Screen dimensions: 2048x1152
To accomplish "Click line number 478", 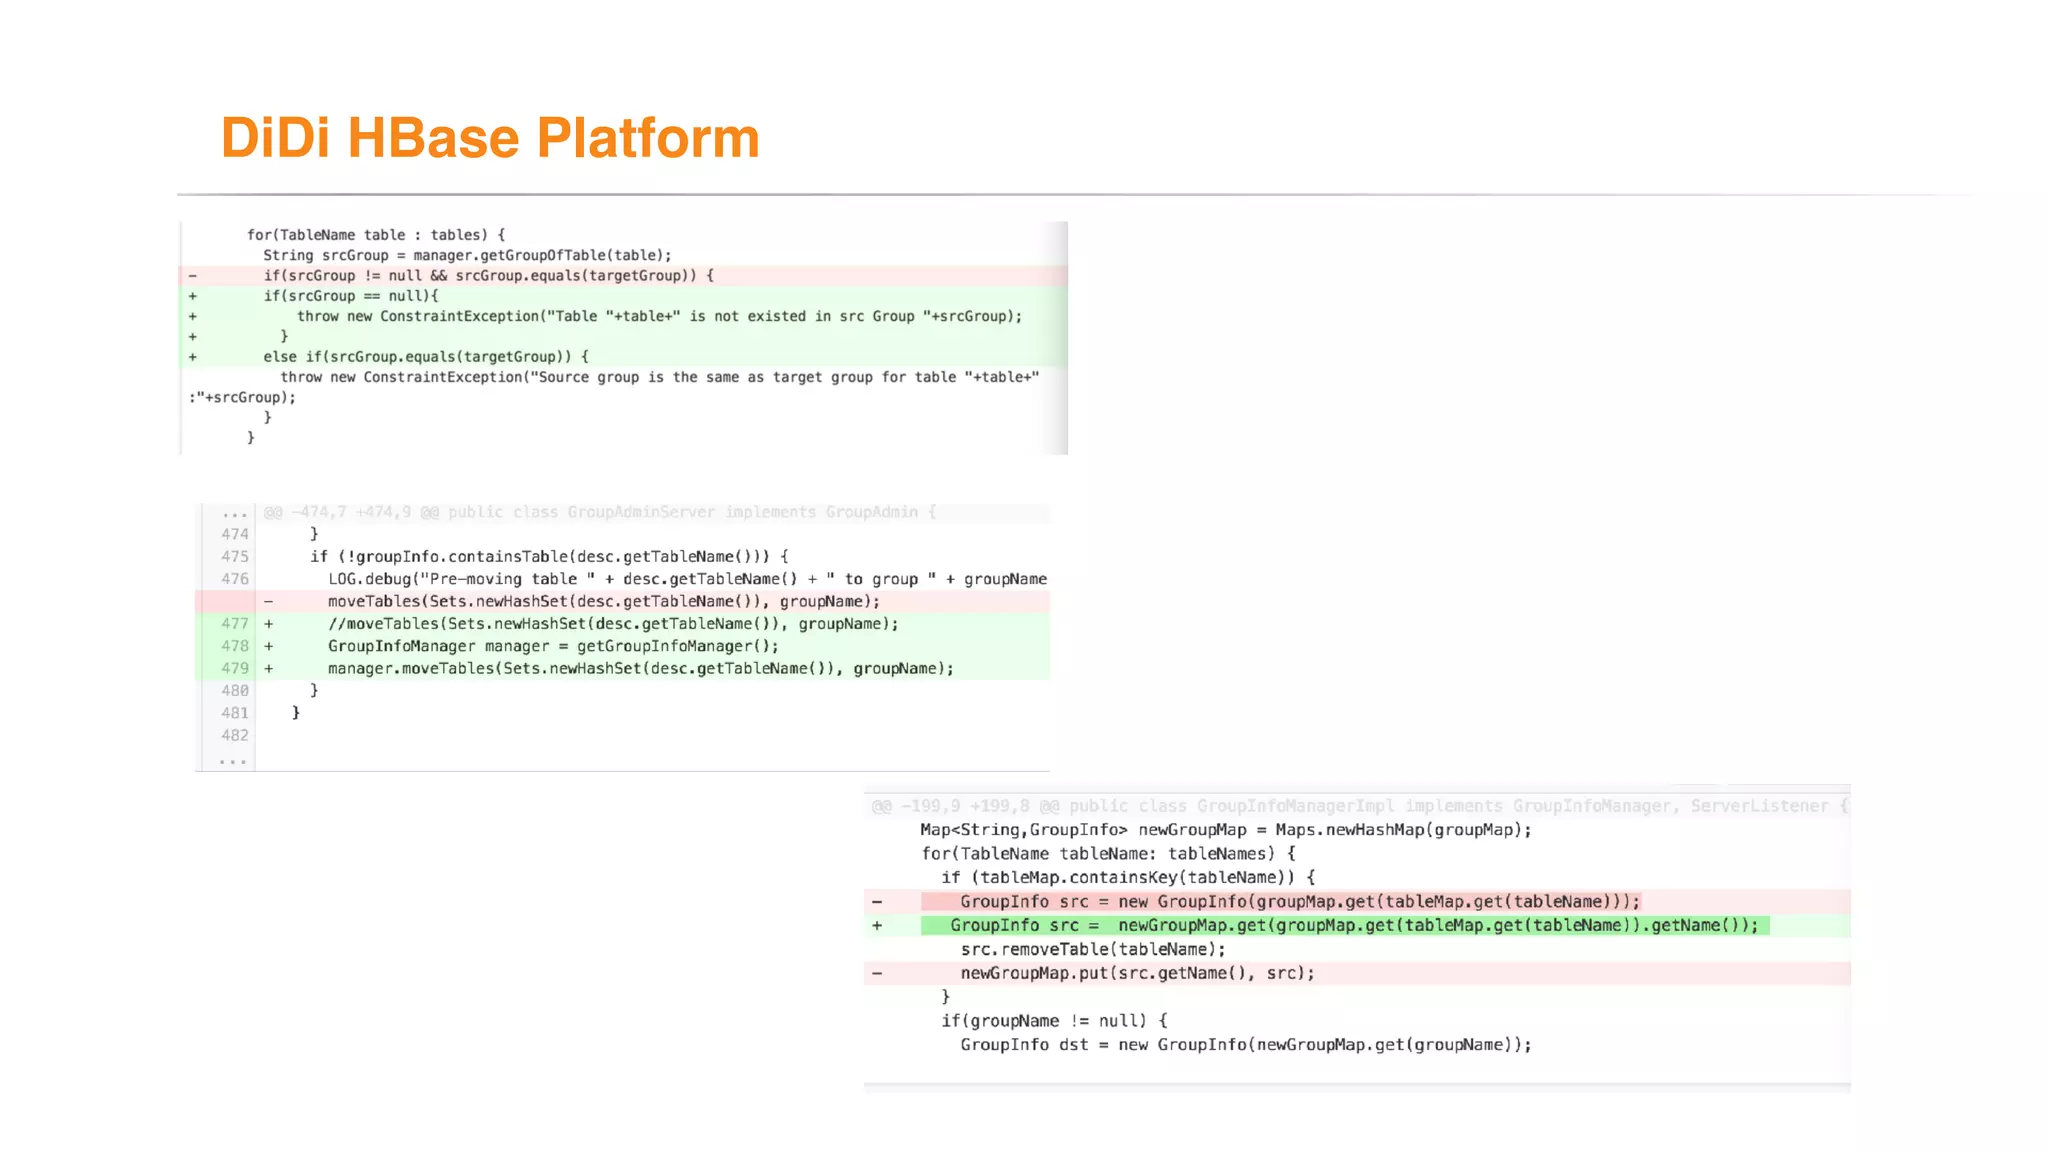I will click(x=235, y=646).
